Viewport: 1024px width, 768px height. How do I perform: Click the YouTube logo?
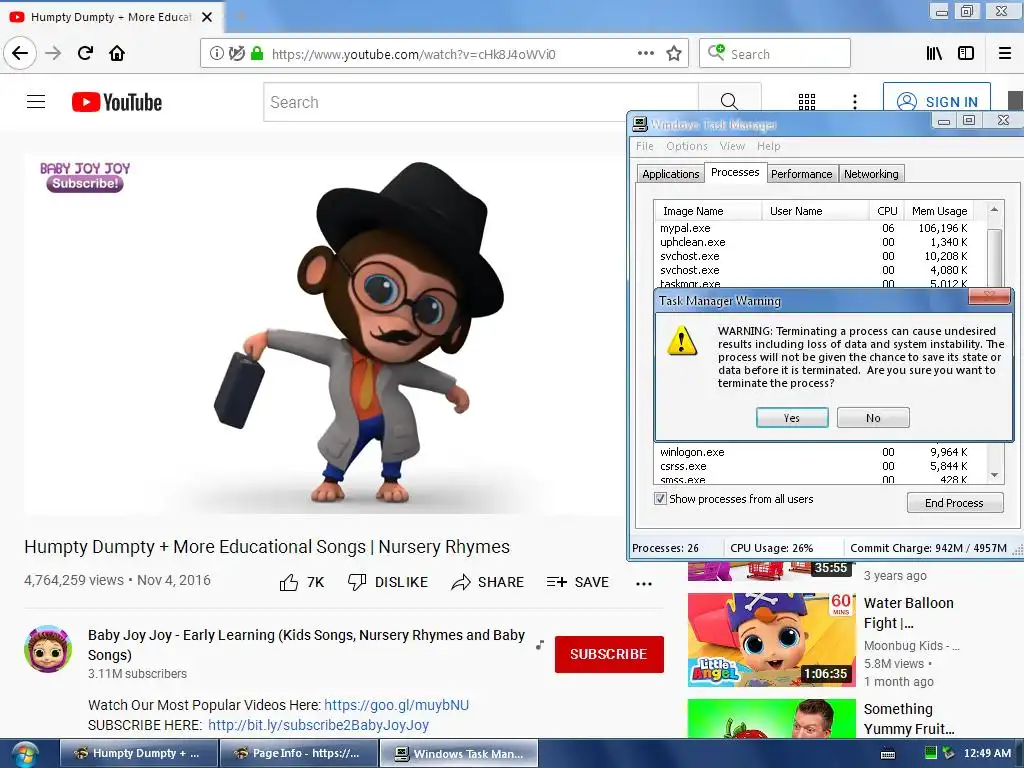pyautogui.click(x=117, y=102)
